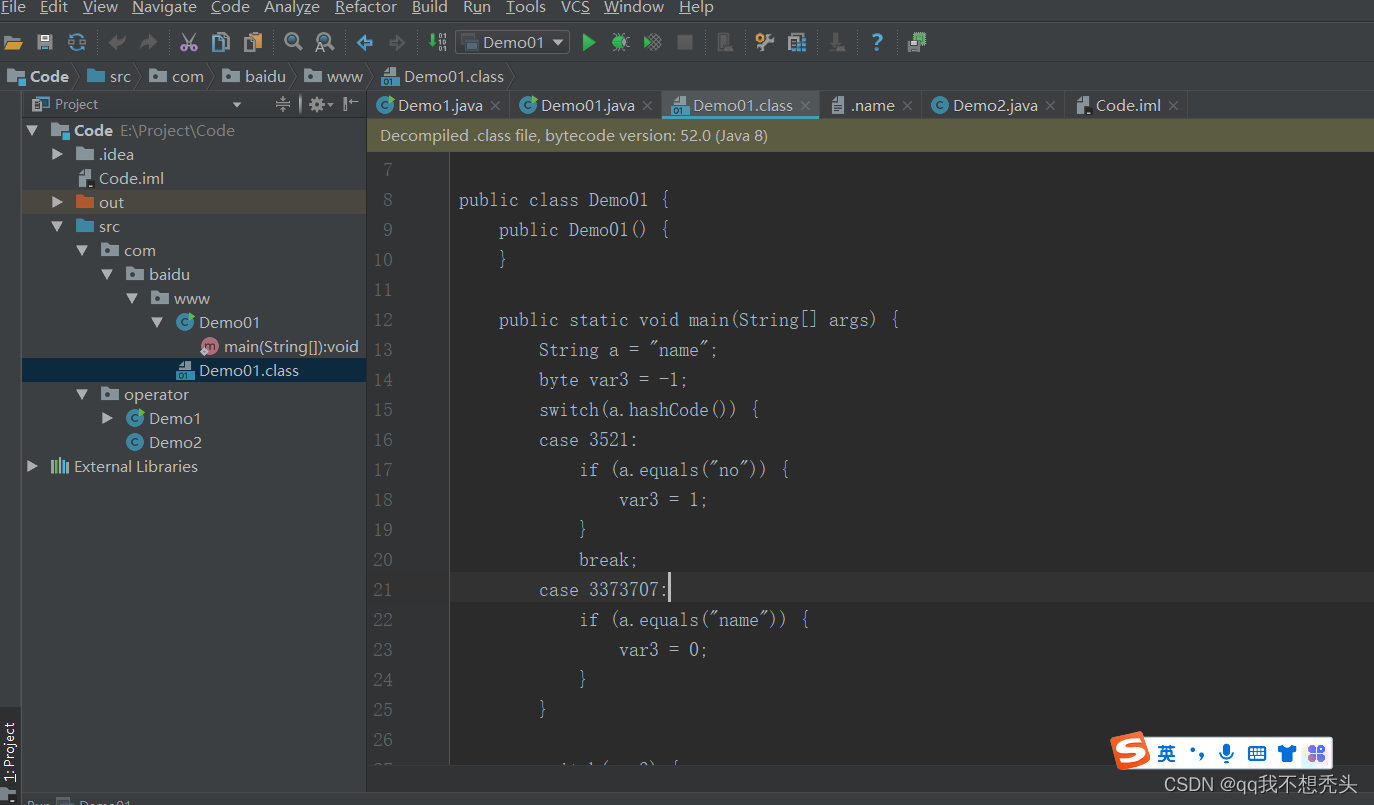The width and height of the screenshot is (1374, 805).
Task: Expand the out folder
Action: [57, 202]
